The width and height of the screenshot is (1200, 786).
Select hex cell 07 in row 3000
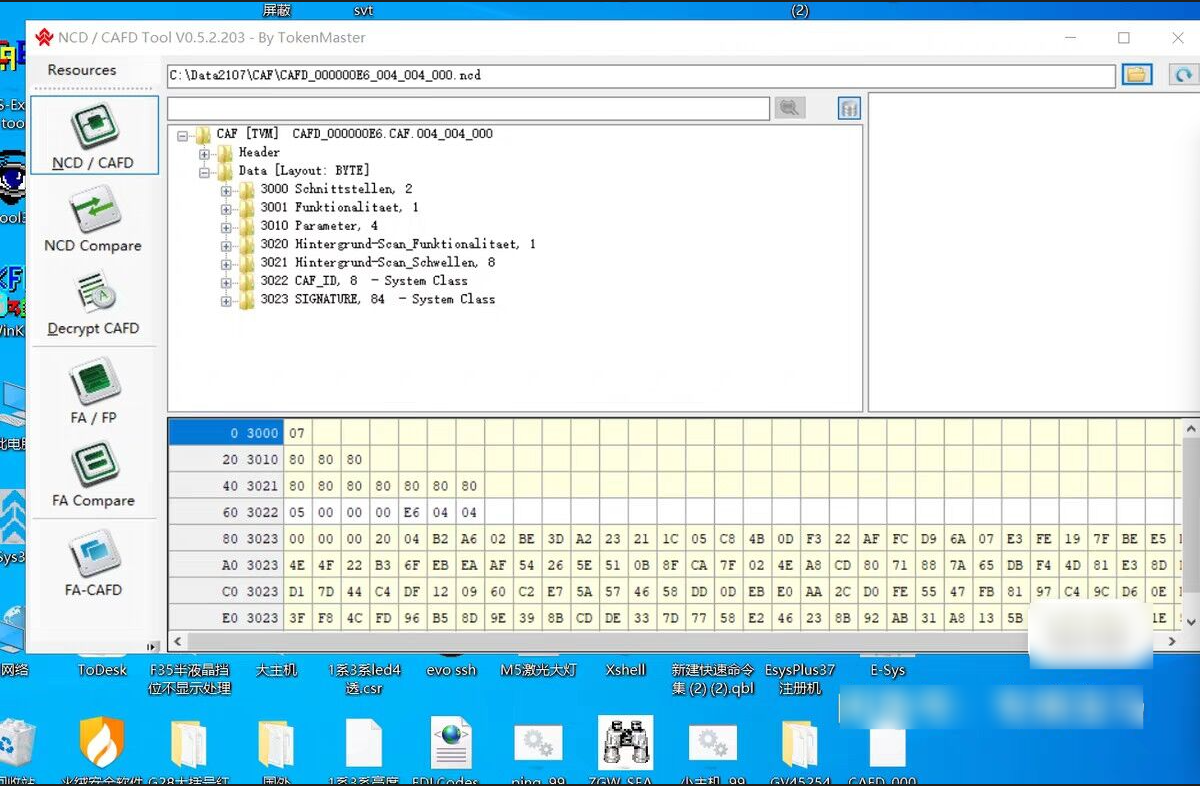click(x=297, y=433)
